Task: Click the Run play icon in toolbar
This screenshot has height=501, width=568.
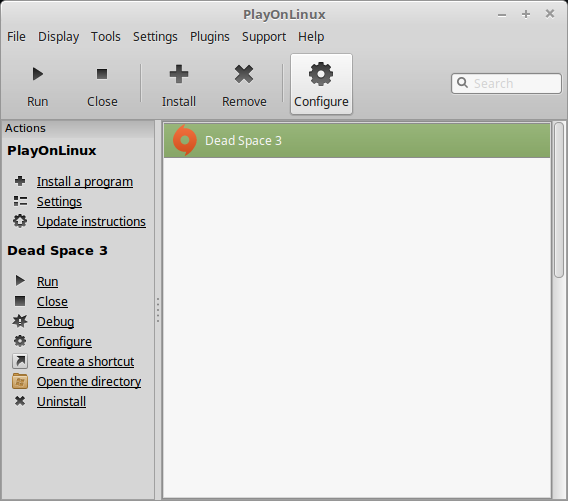Action: (38, 74)
